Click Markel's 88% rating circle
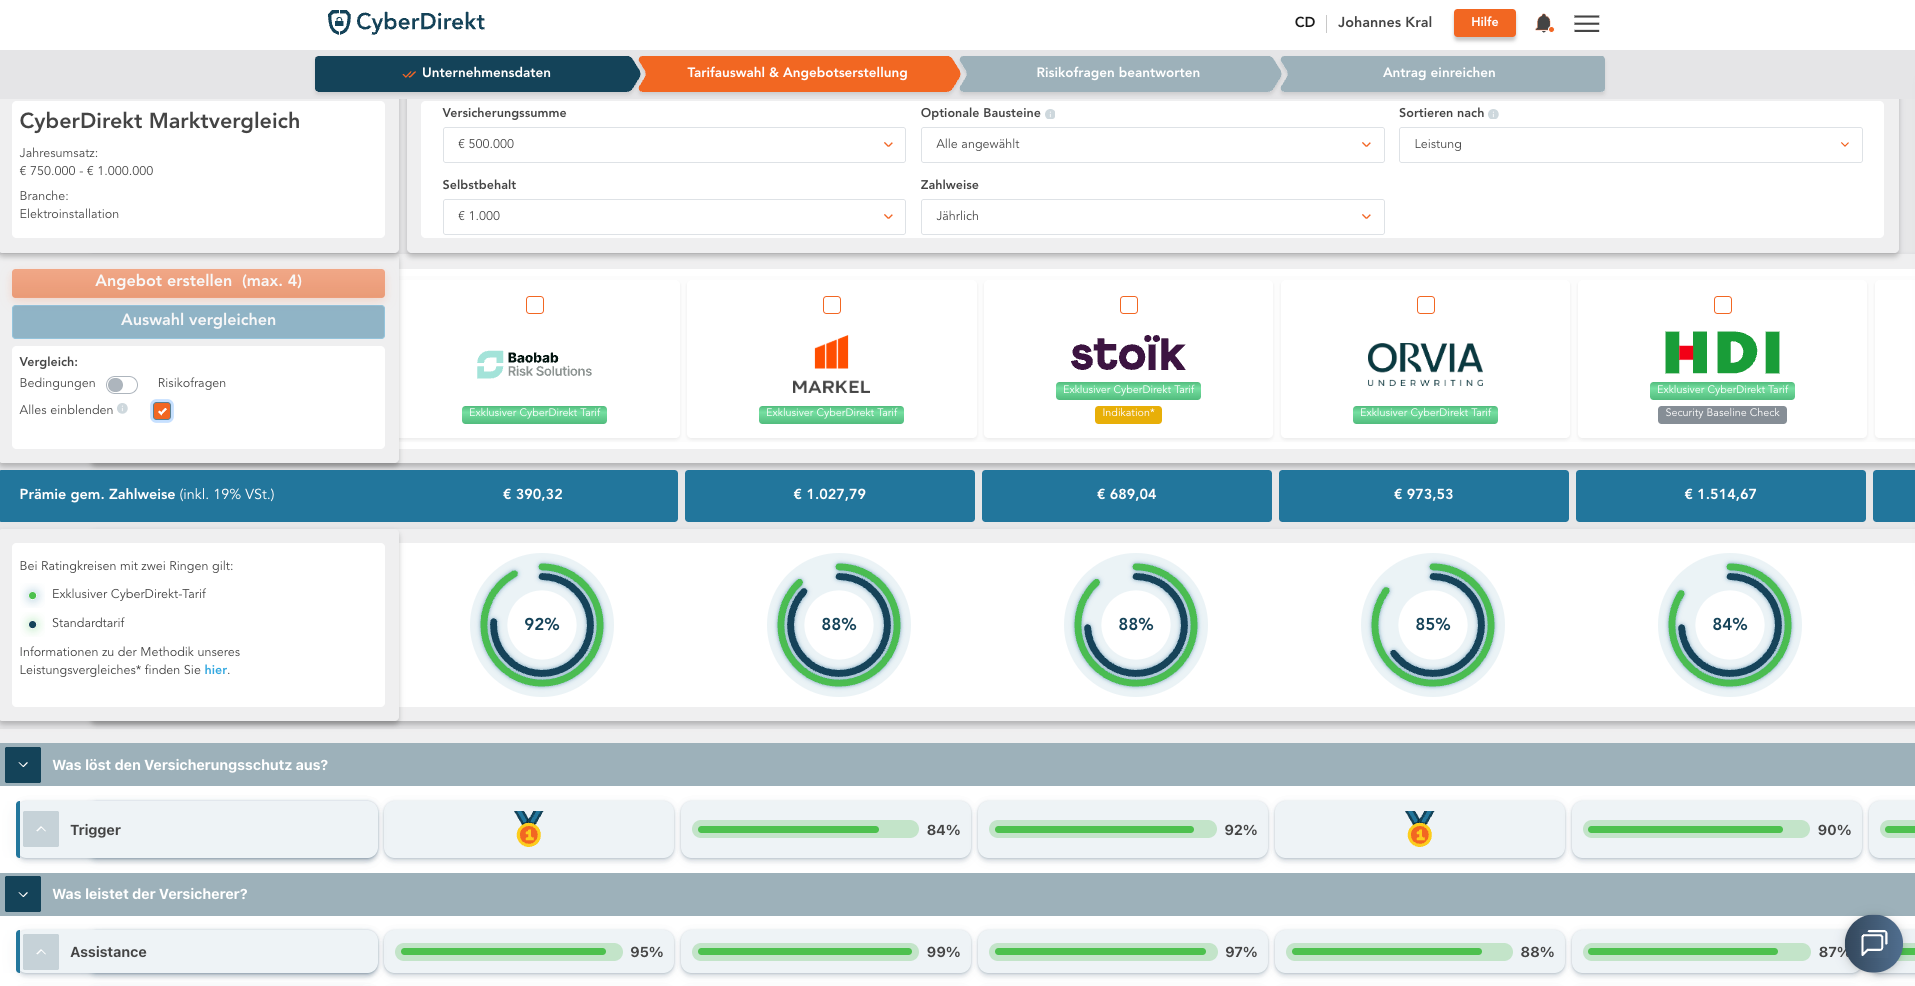 839,625
